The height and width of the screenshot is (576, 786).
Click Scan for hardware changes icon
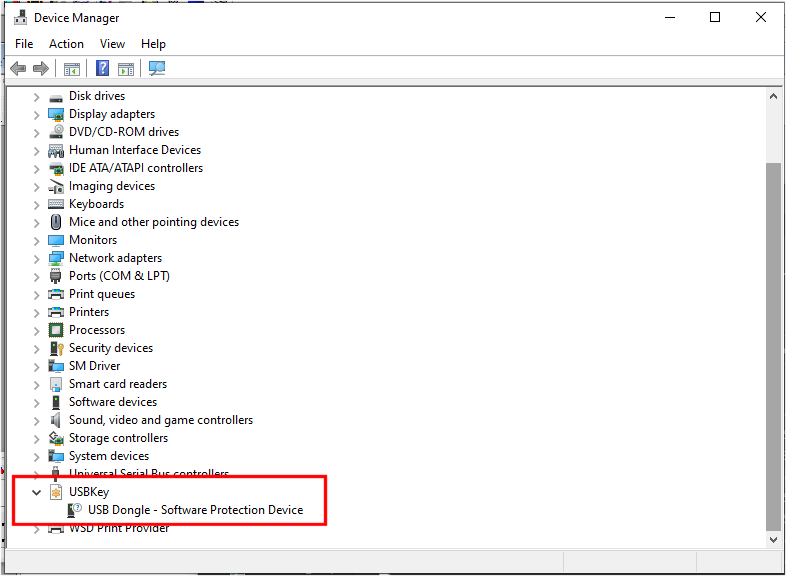coord(157,68)
